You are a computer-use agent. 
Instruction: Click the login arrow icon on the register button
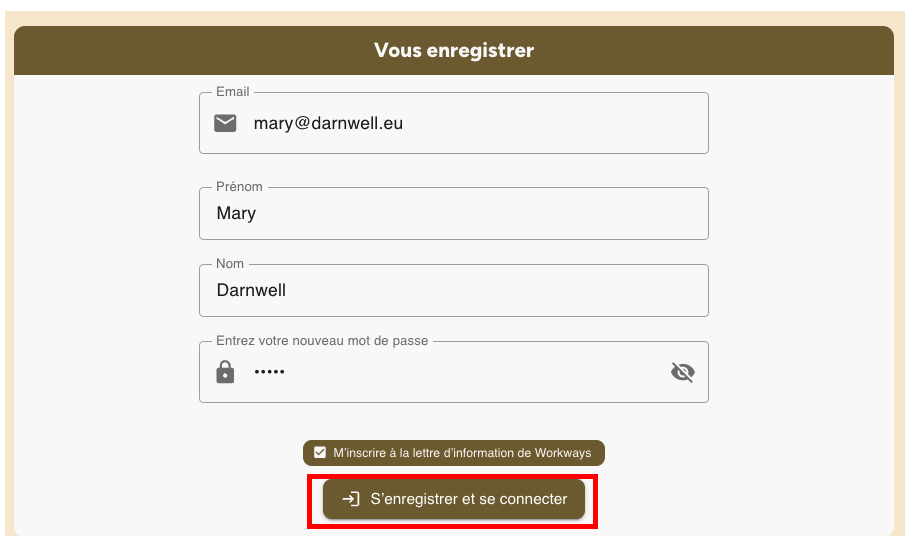click(x=351, y=499)
